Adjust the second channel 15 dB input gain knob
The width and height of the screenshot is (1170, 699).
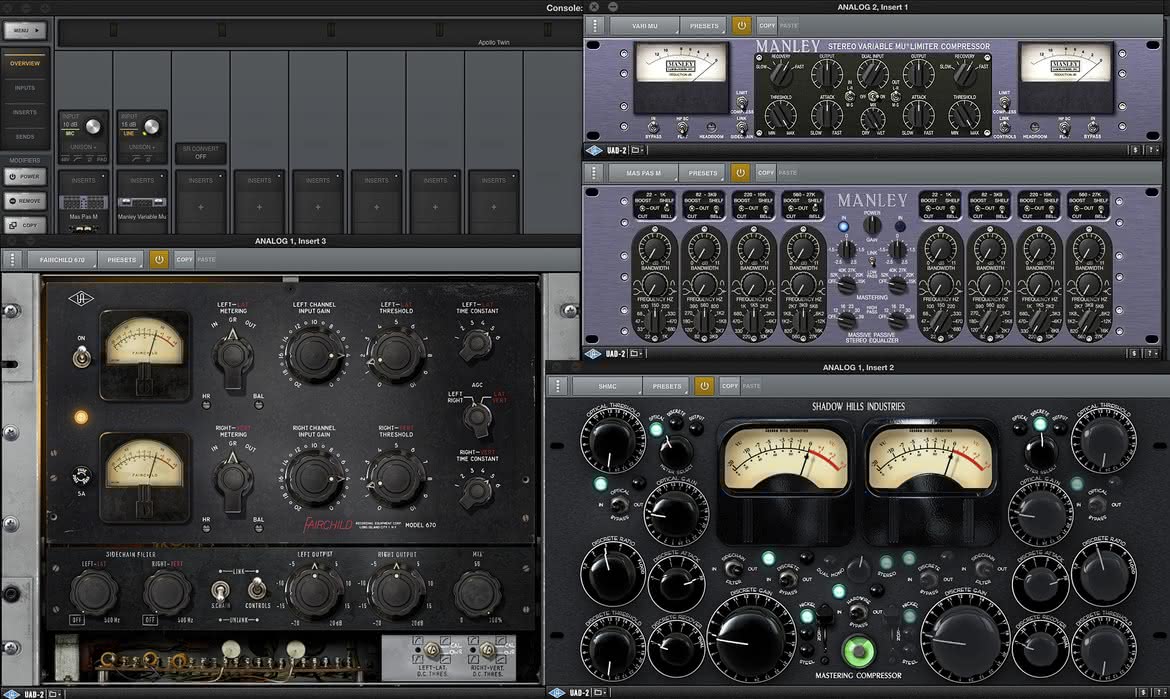pyautogui.click(x=151, y=126)
